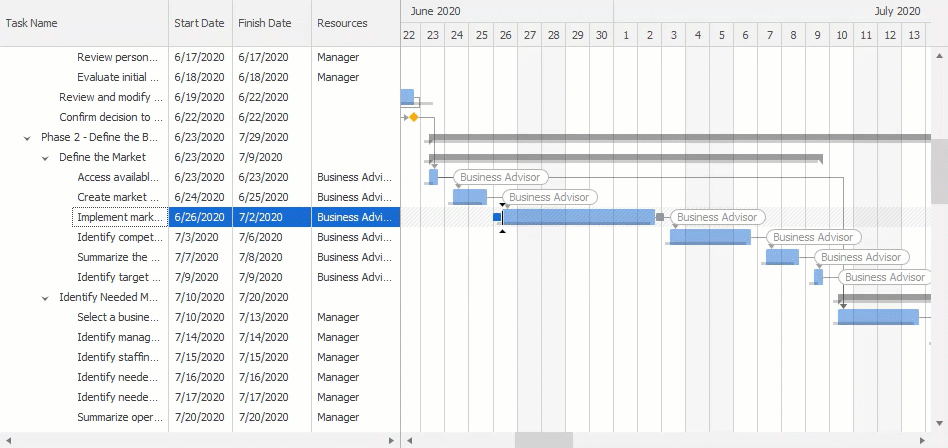
Task: Select the Summarize the ... task
Action: click(x=118, y=257)
